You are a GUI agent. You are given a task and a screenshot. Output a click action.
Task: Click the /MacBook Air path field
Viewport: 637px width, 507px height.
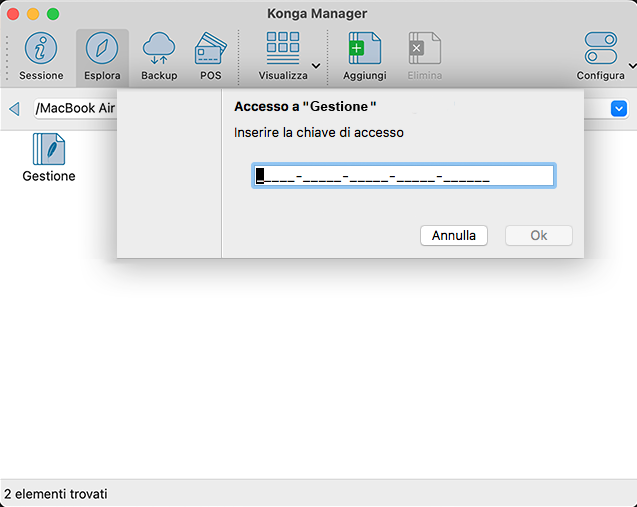pyautogui.click(x=75, y=108)
